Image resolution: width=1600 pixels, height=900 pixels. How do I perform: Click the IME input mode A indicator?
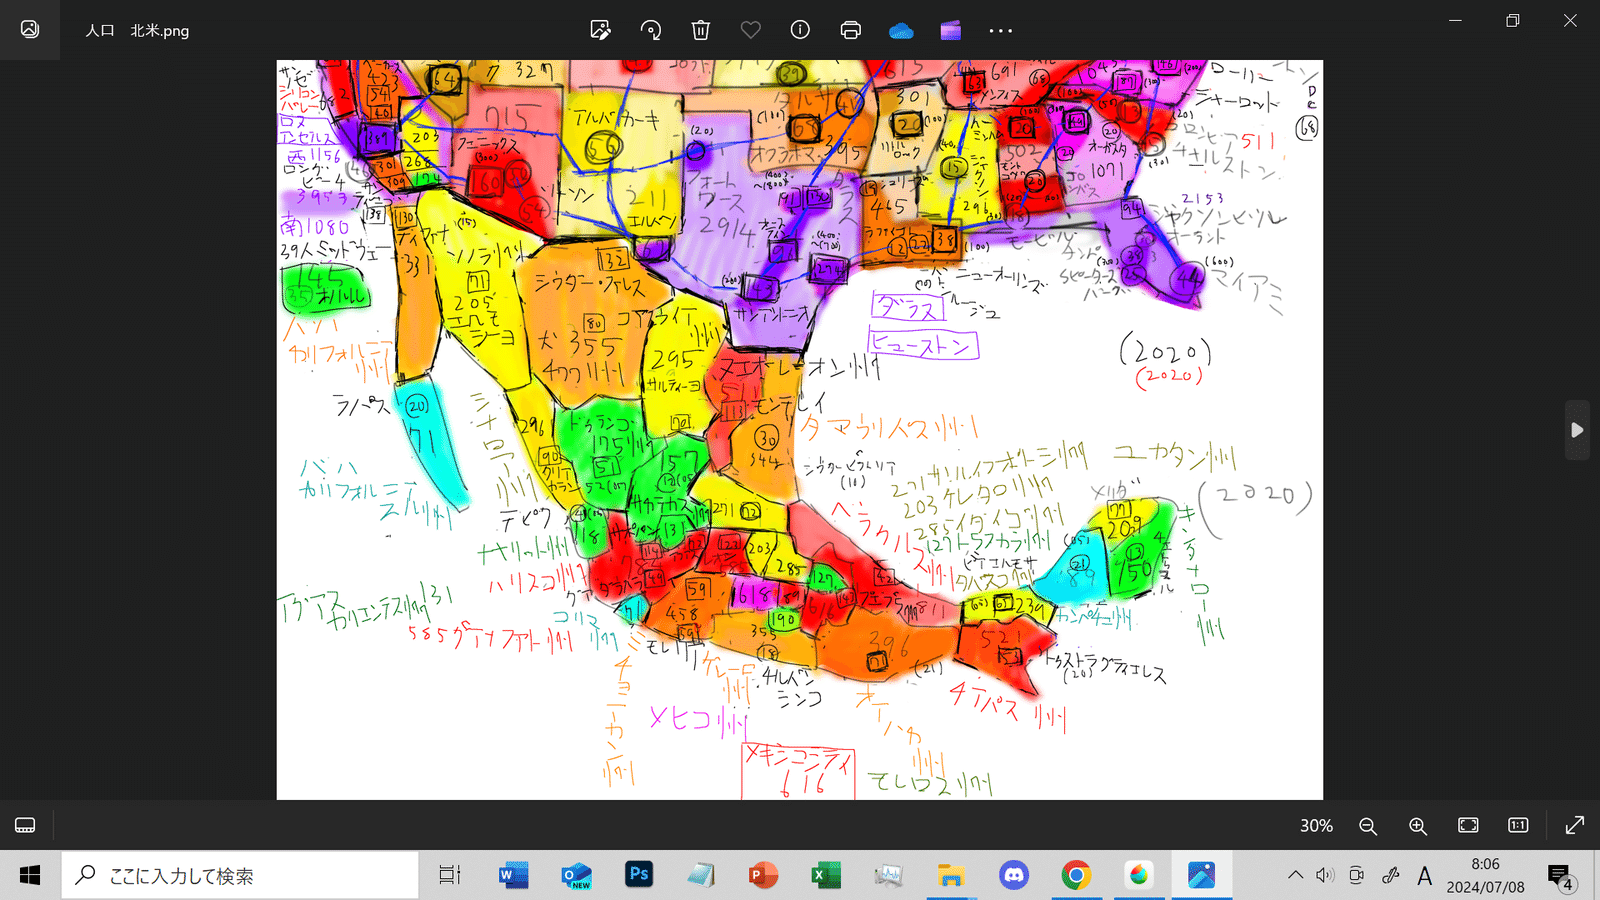pos(1424,876)
